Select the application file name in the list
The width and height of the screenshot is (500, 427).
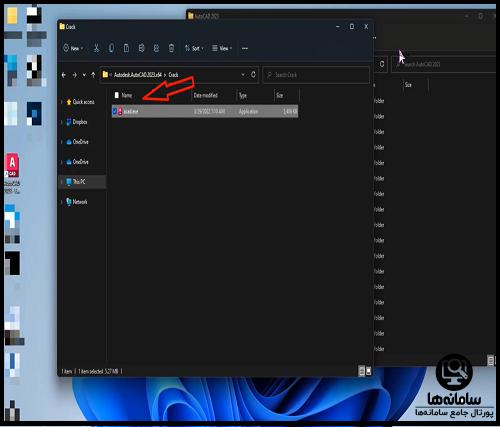pyautogui.click(x=131, y=111)
